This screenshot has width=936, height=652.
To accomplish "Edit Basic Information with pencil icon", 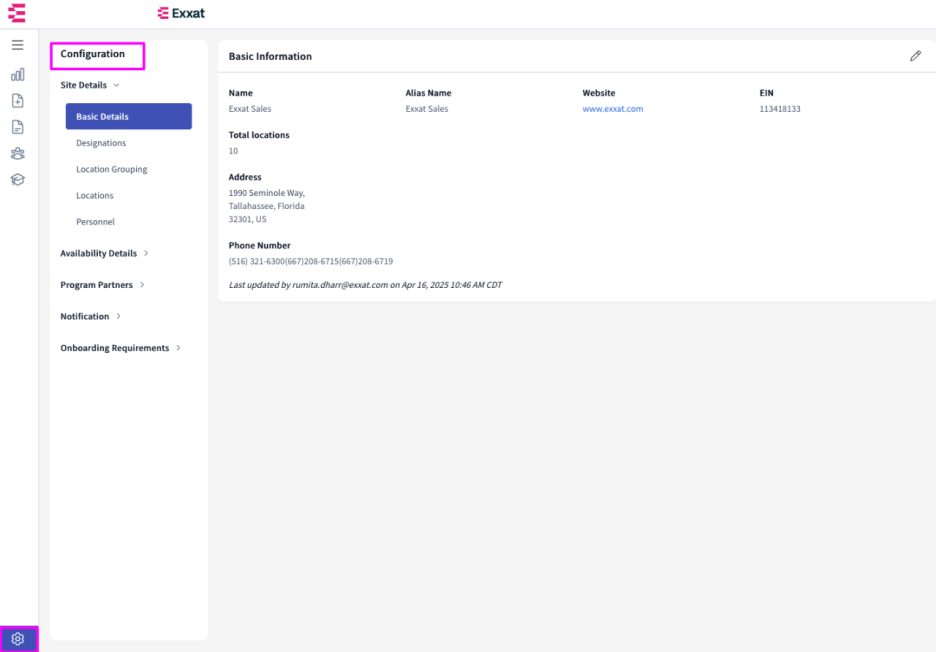I will pos(915,56).
